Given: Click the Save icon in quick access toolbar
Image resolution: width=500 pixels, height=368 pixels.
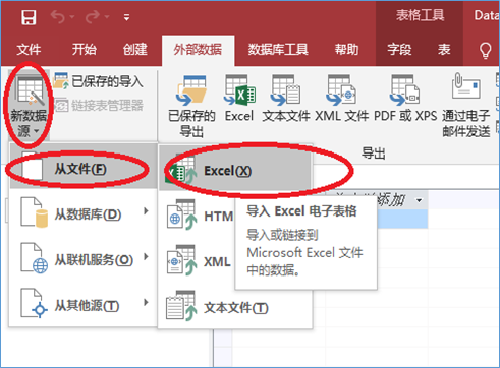Looking at the screenshot, I should [x=29, y=17].
